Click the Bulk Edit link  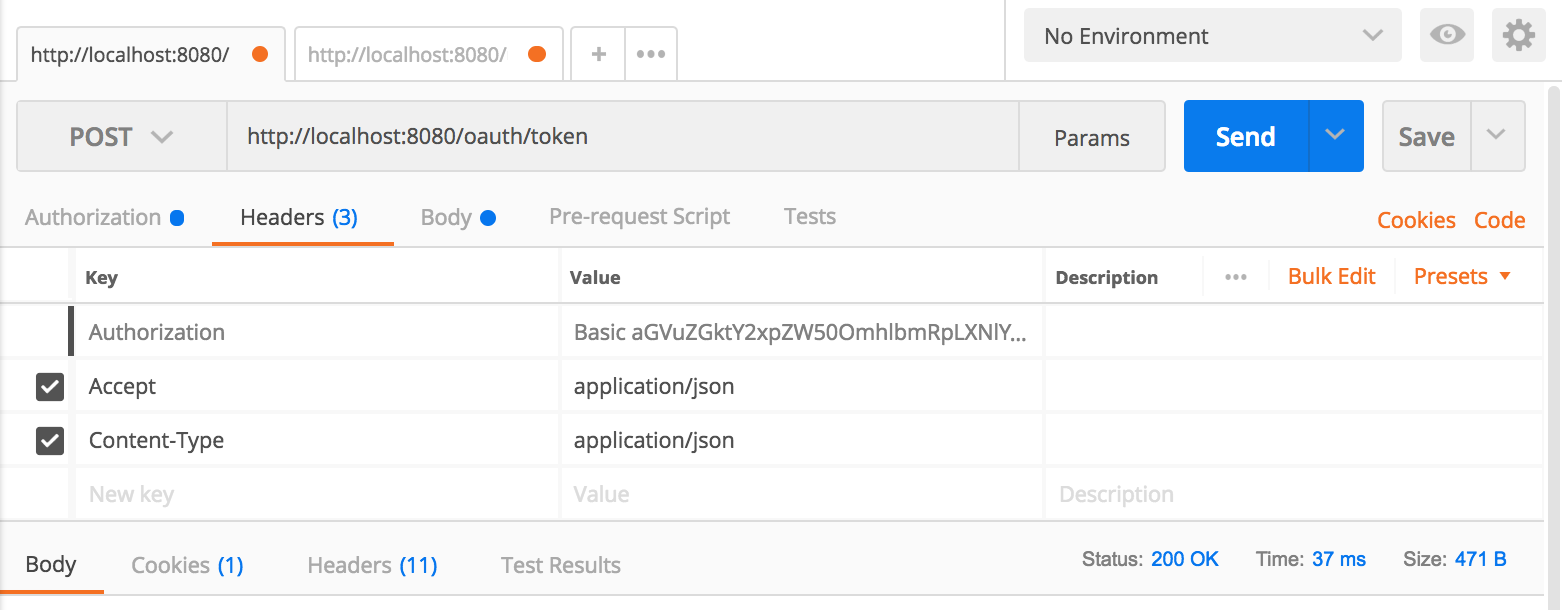tap(1331, 277)
